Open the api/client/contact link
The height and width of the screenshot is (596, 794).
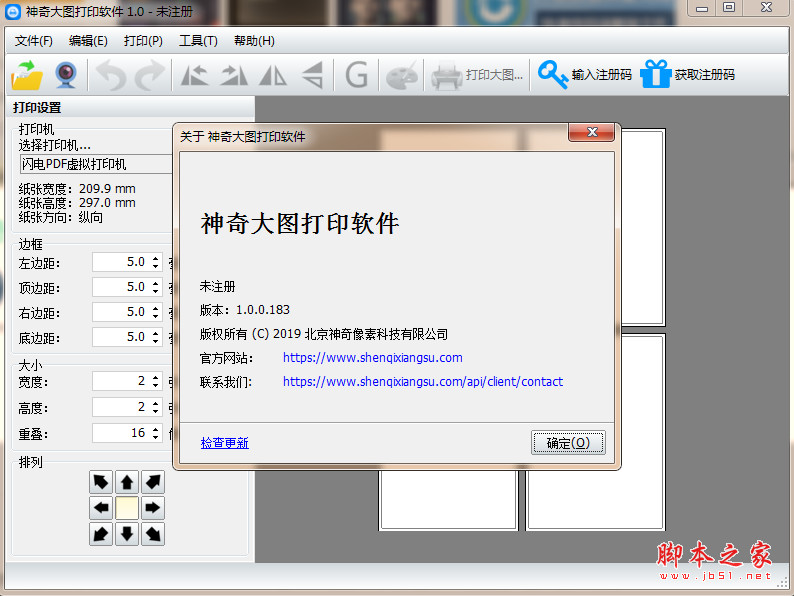[423, 381]
